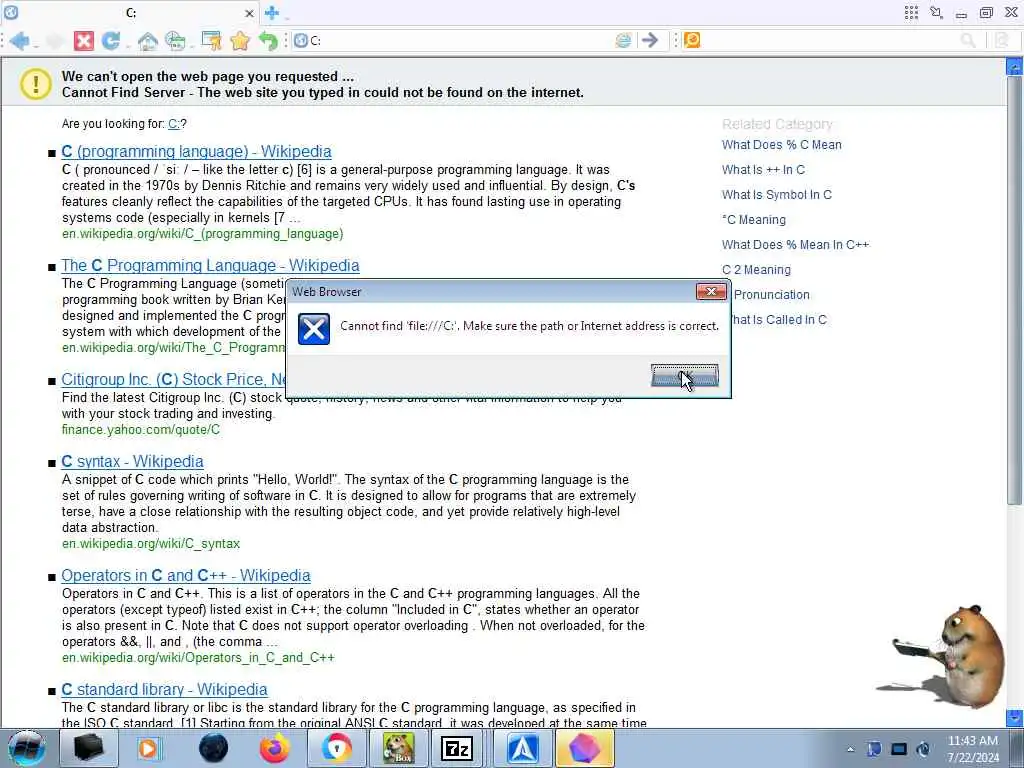Click related category 'What Is Symbol In C'
1024x768 pixels.
776,195
